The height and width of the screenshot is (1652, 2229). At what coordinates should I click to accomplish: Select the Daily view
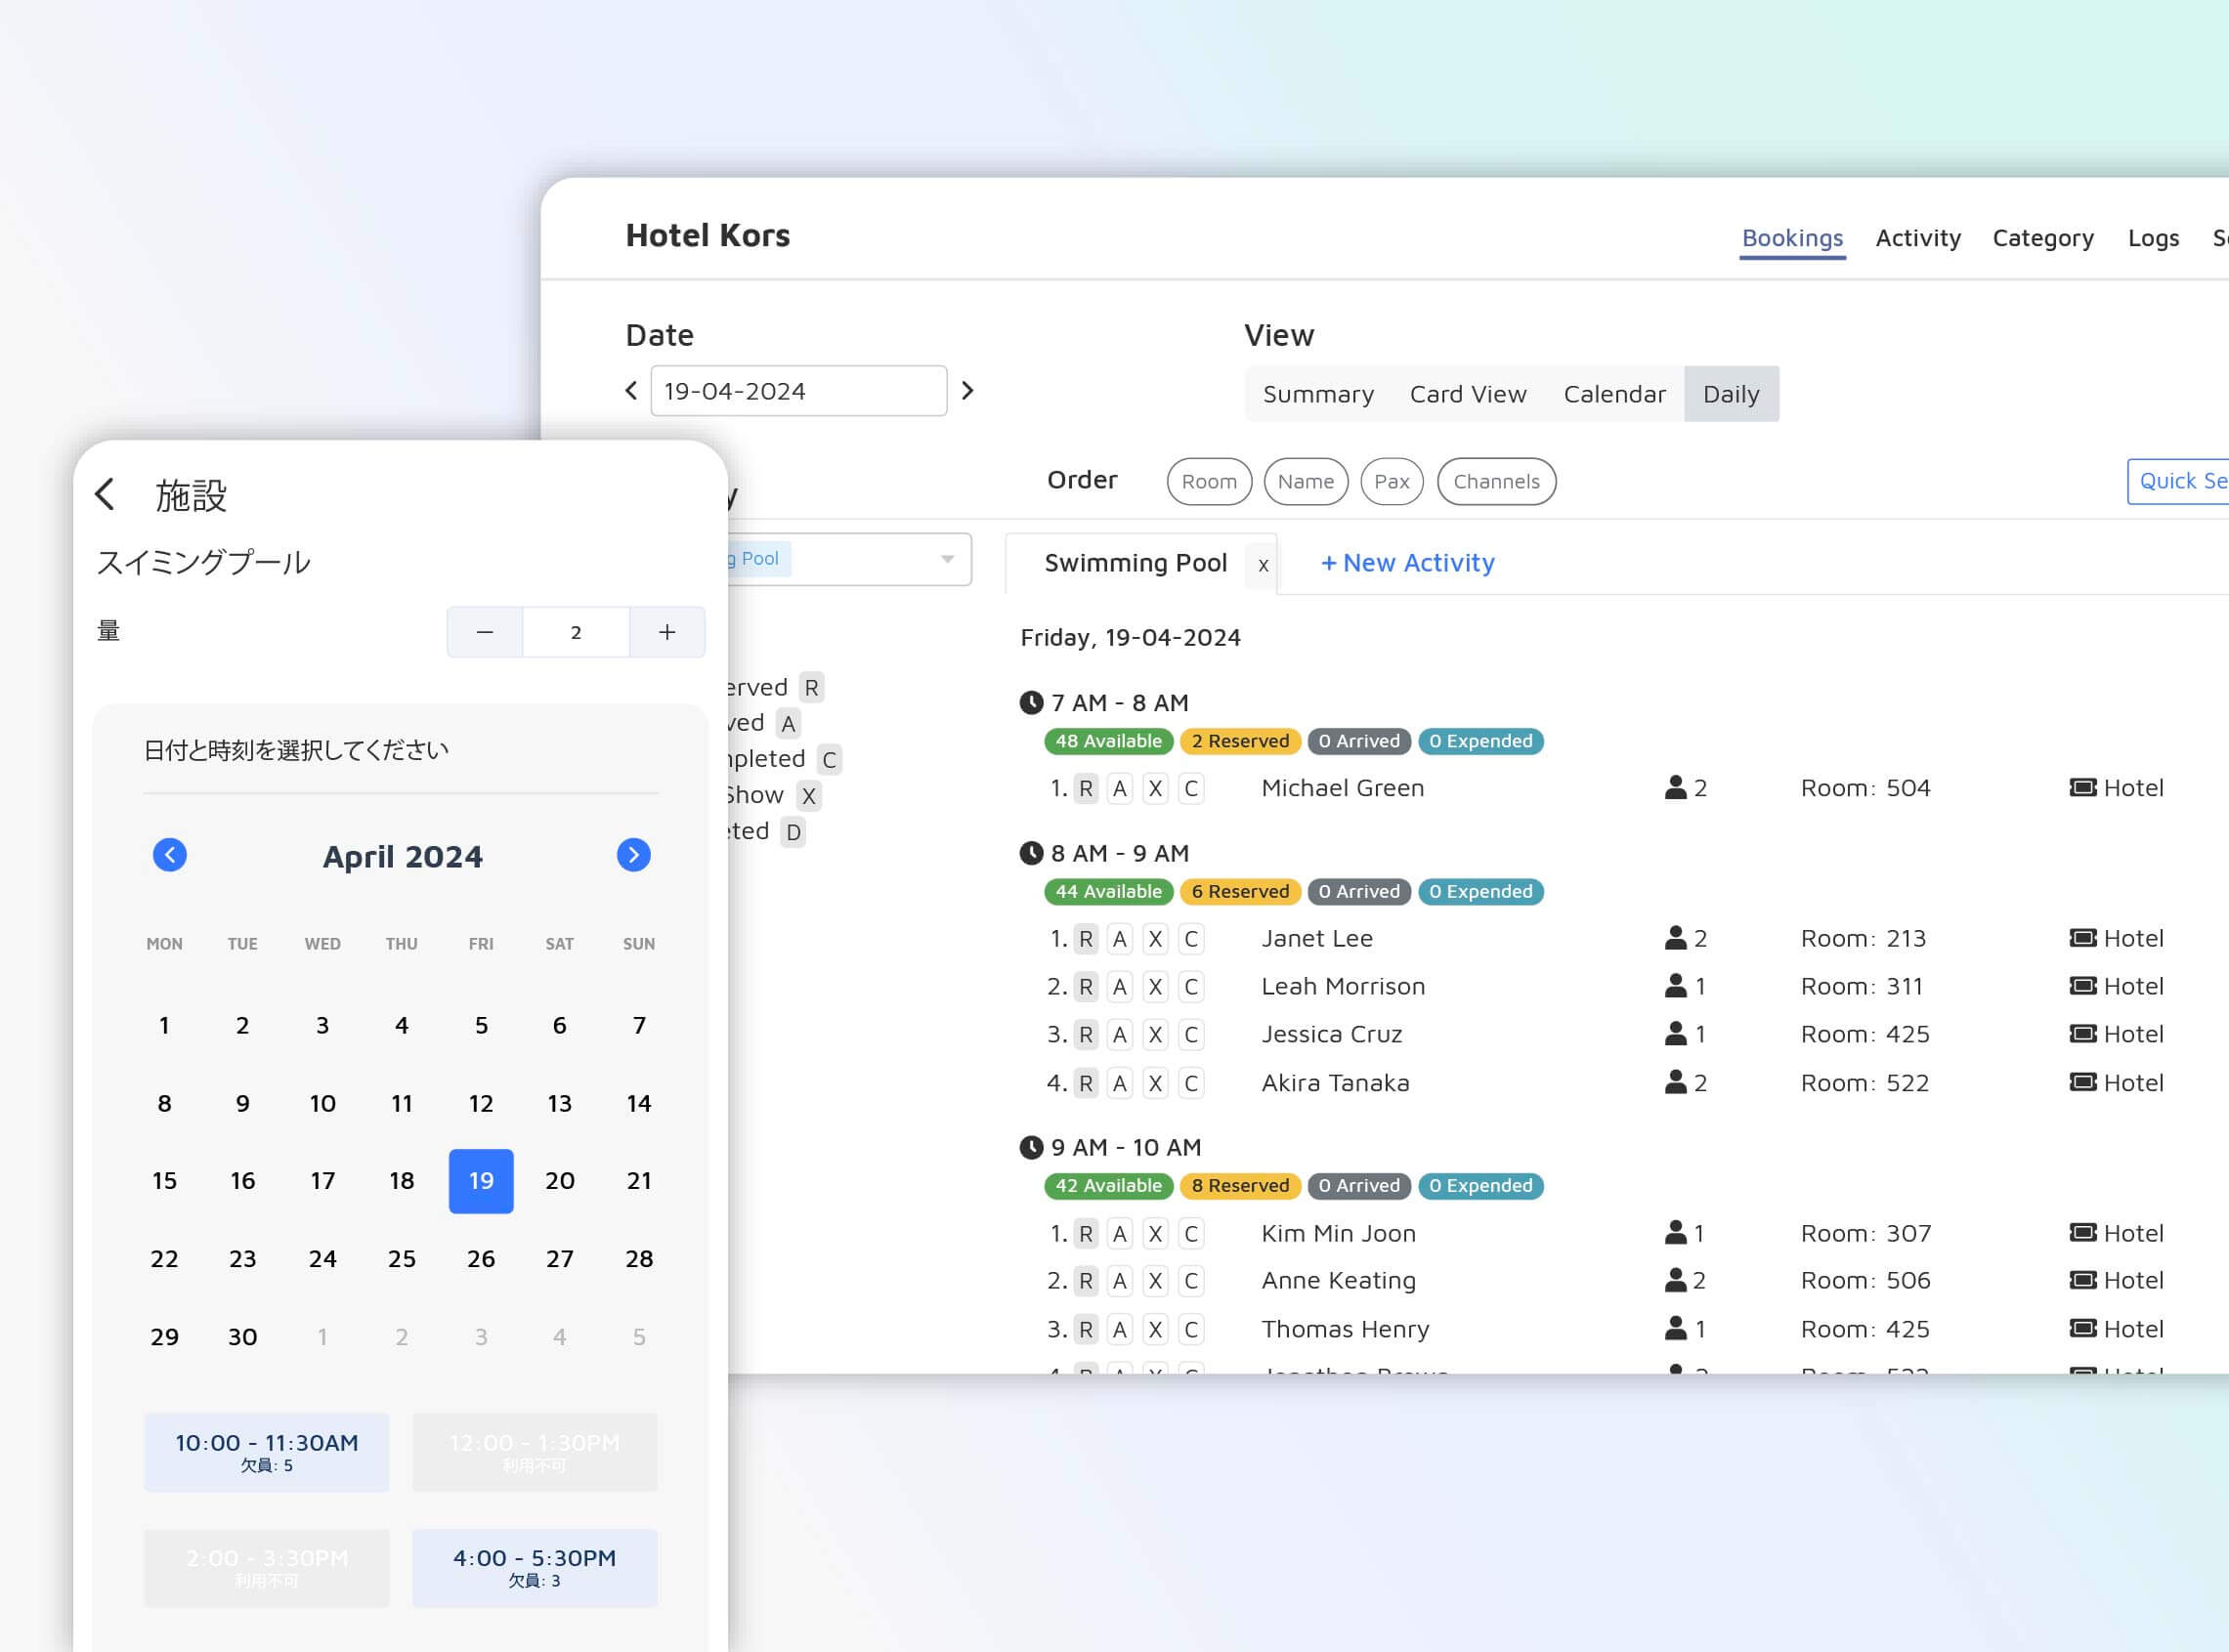(x=1731, y=394)
